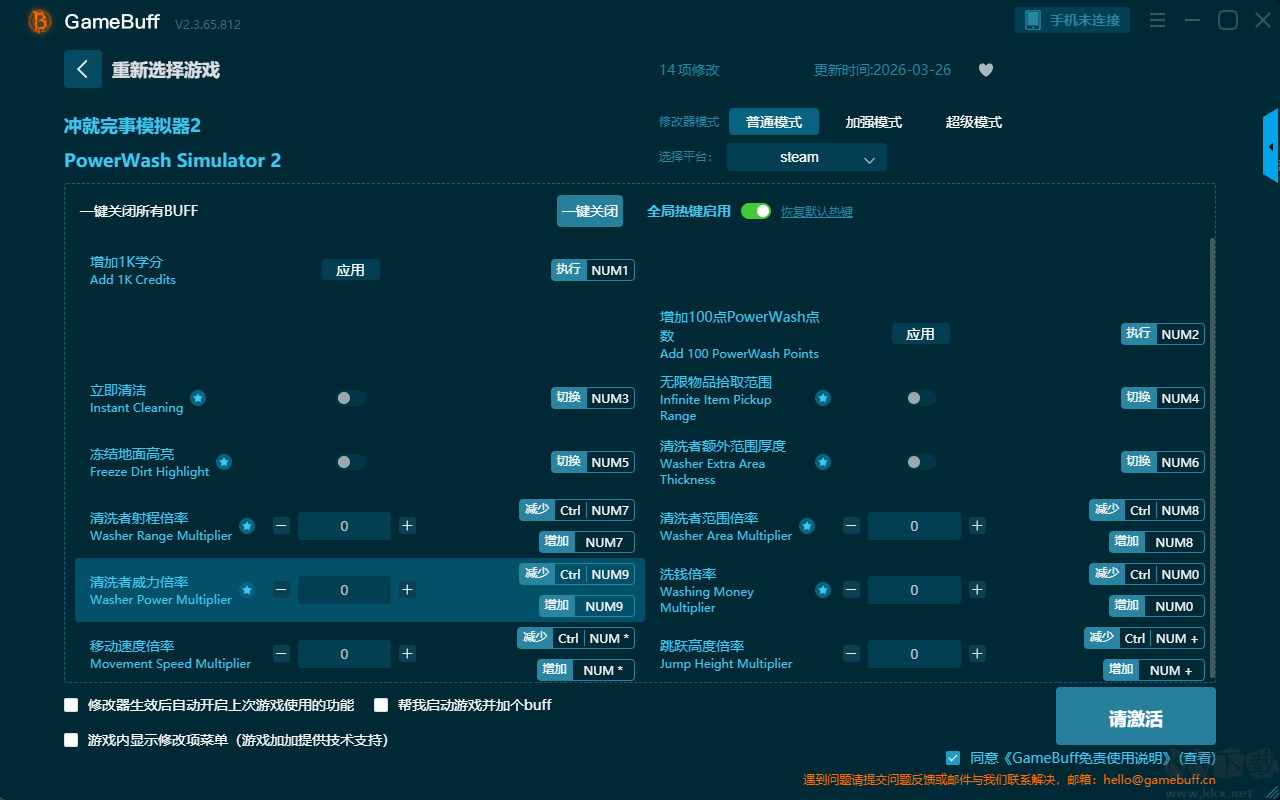Click the GameBuff logo icon
Image resolution: width=1280 pixels, height=800 pixels.
pos(40,21)
